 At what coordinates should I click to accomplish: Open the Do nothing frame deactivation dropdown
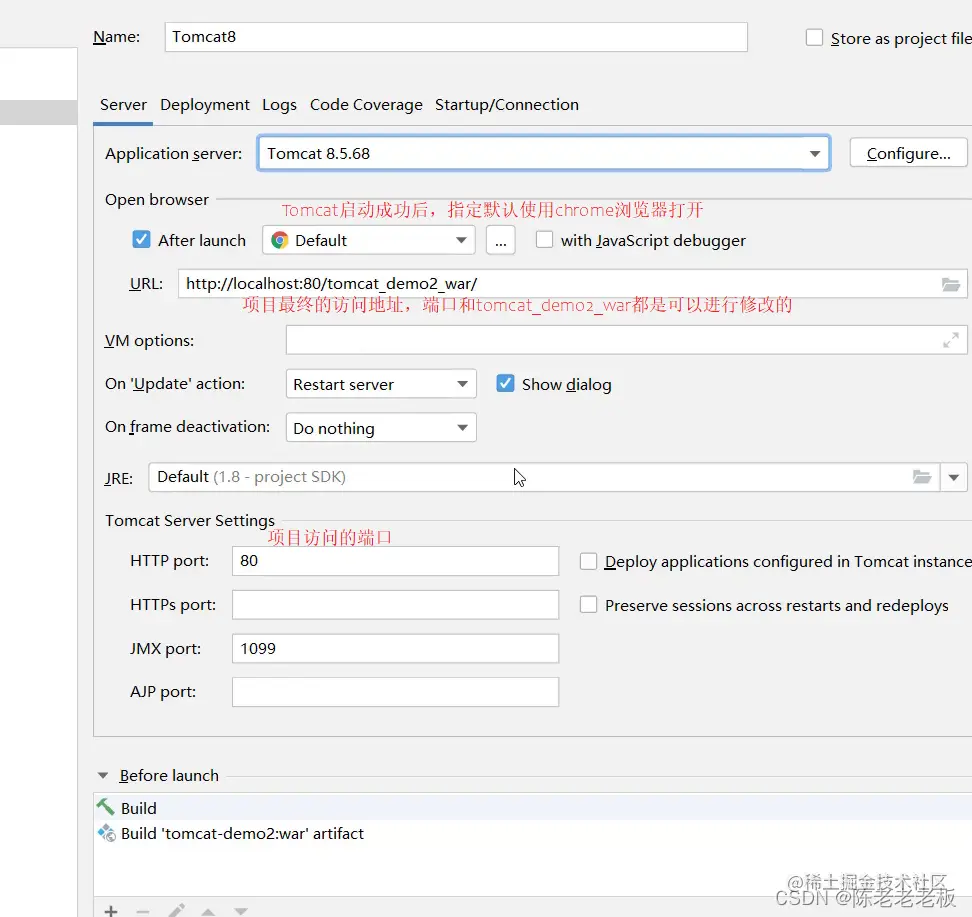click(x=381, y=428)
